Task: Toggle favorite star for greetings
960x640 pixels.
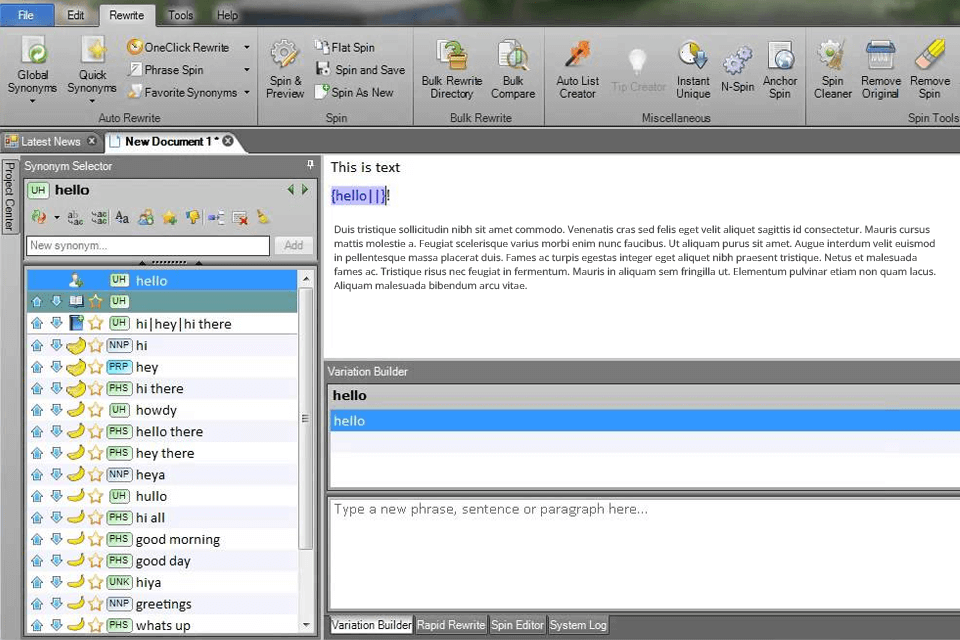Action: click(x=96, y=604)
